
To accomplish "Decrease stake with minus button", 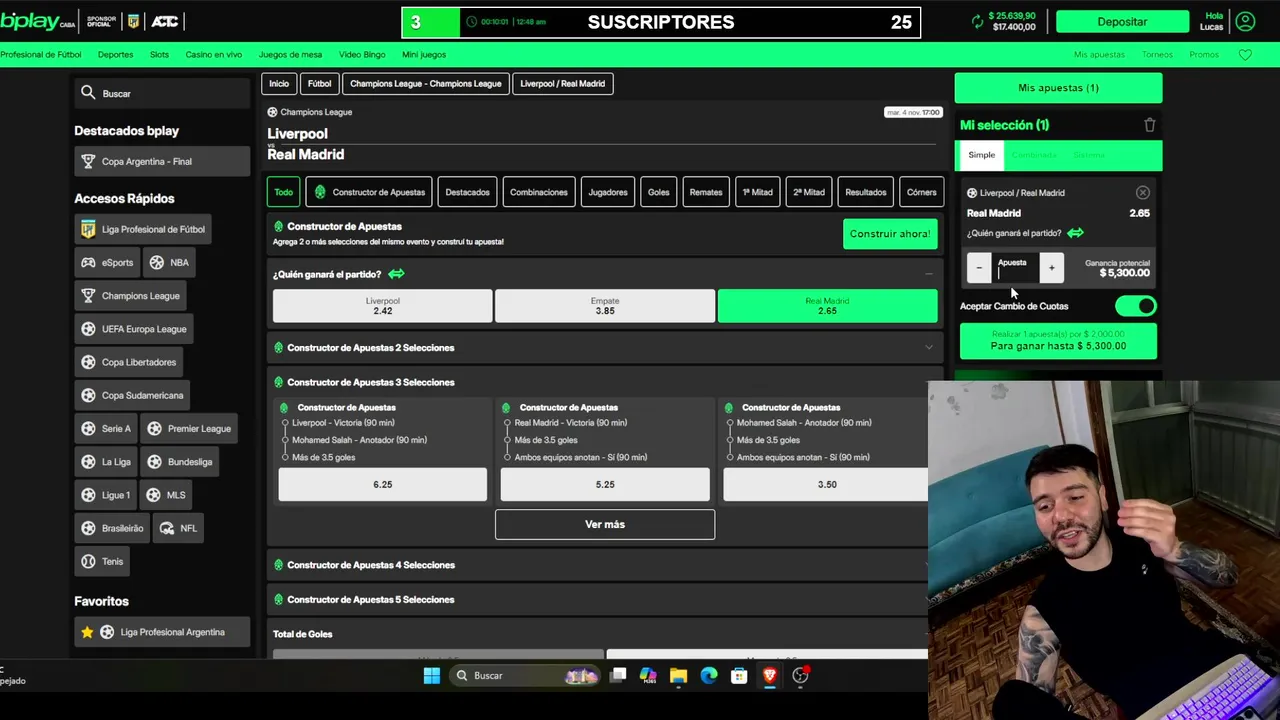I will point(979,268).
